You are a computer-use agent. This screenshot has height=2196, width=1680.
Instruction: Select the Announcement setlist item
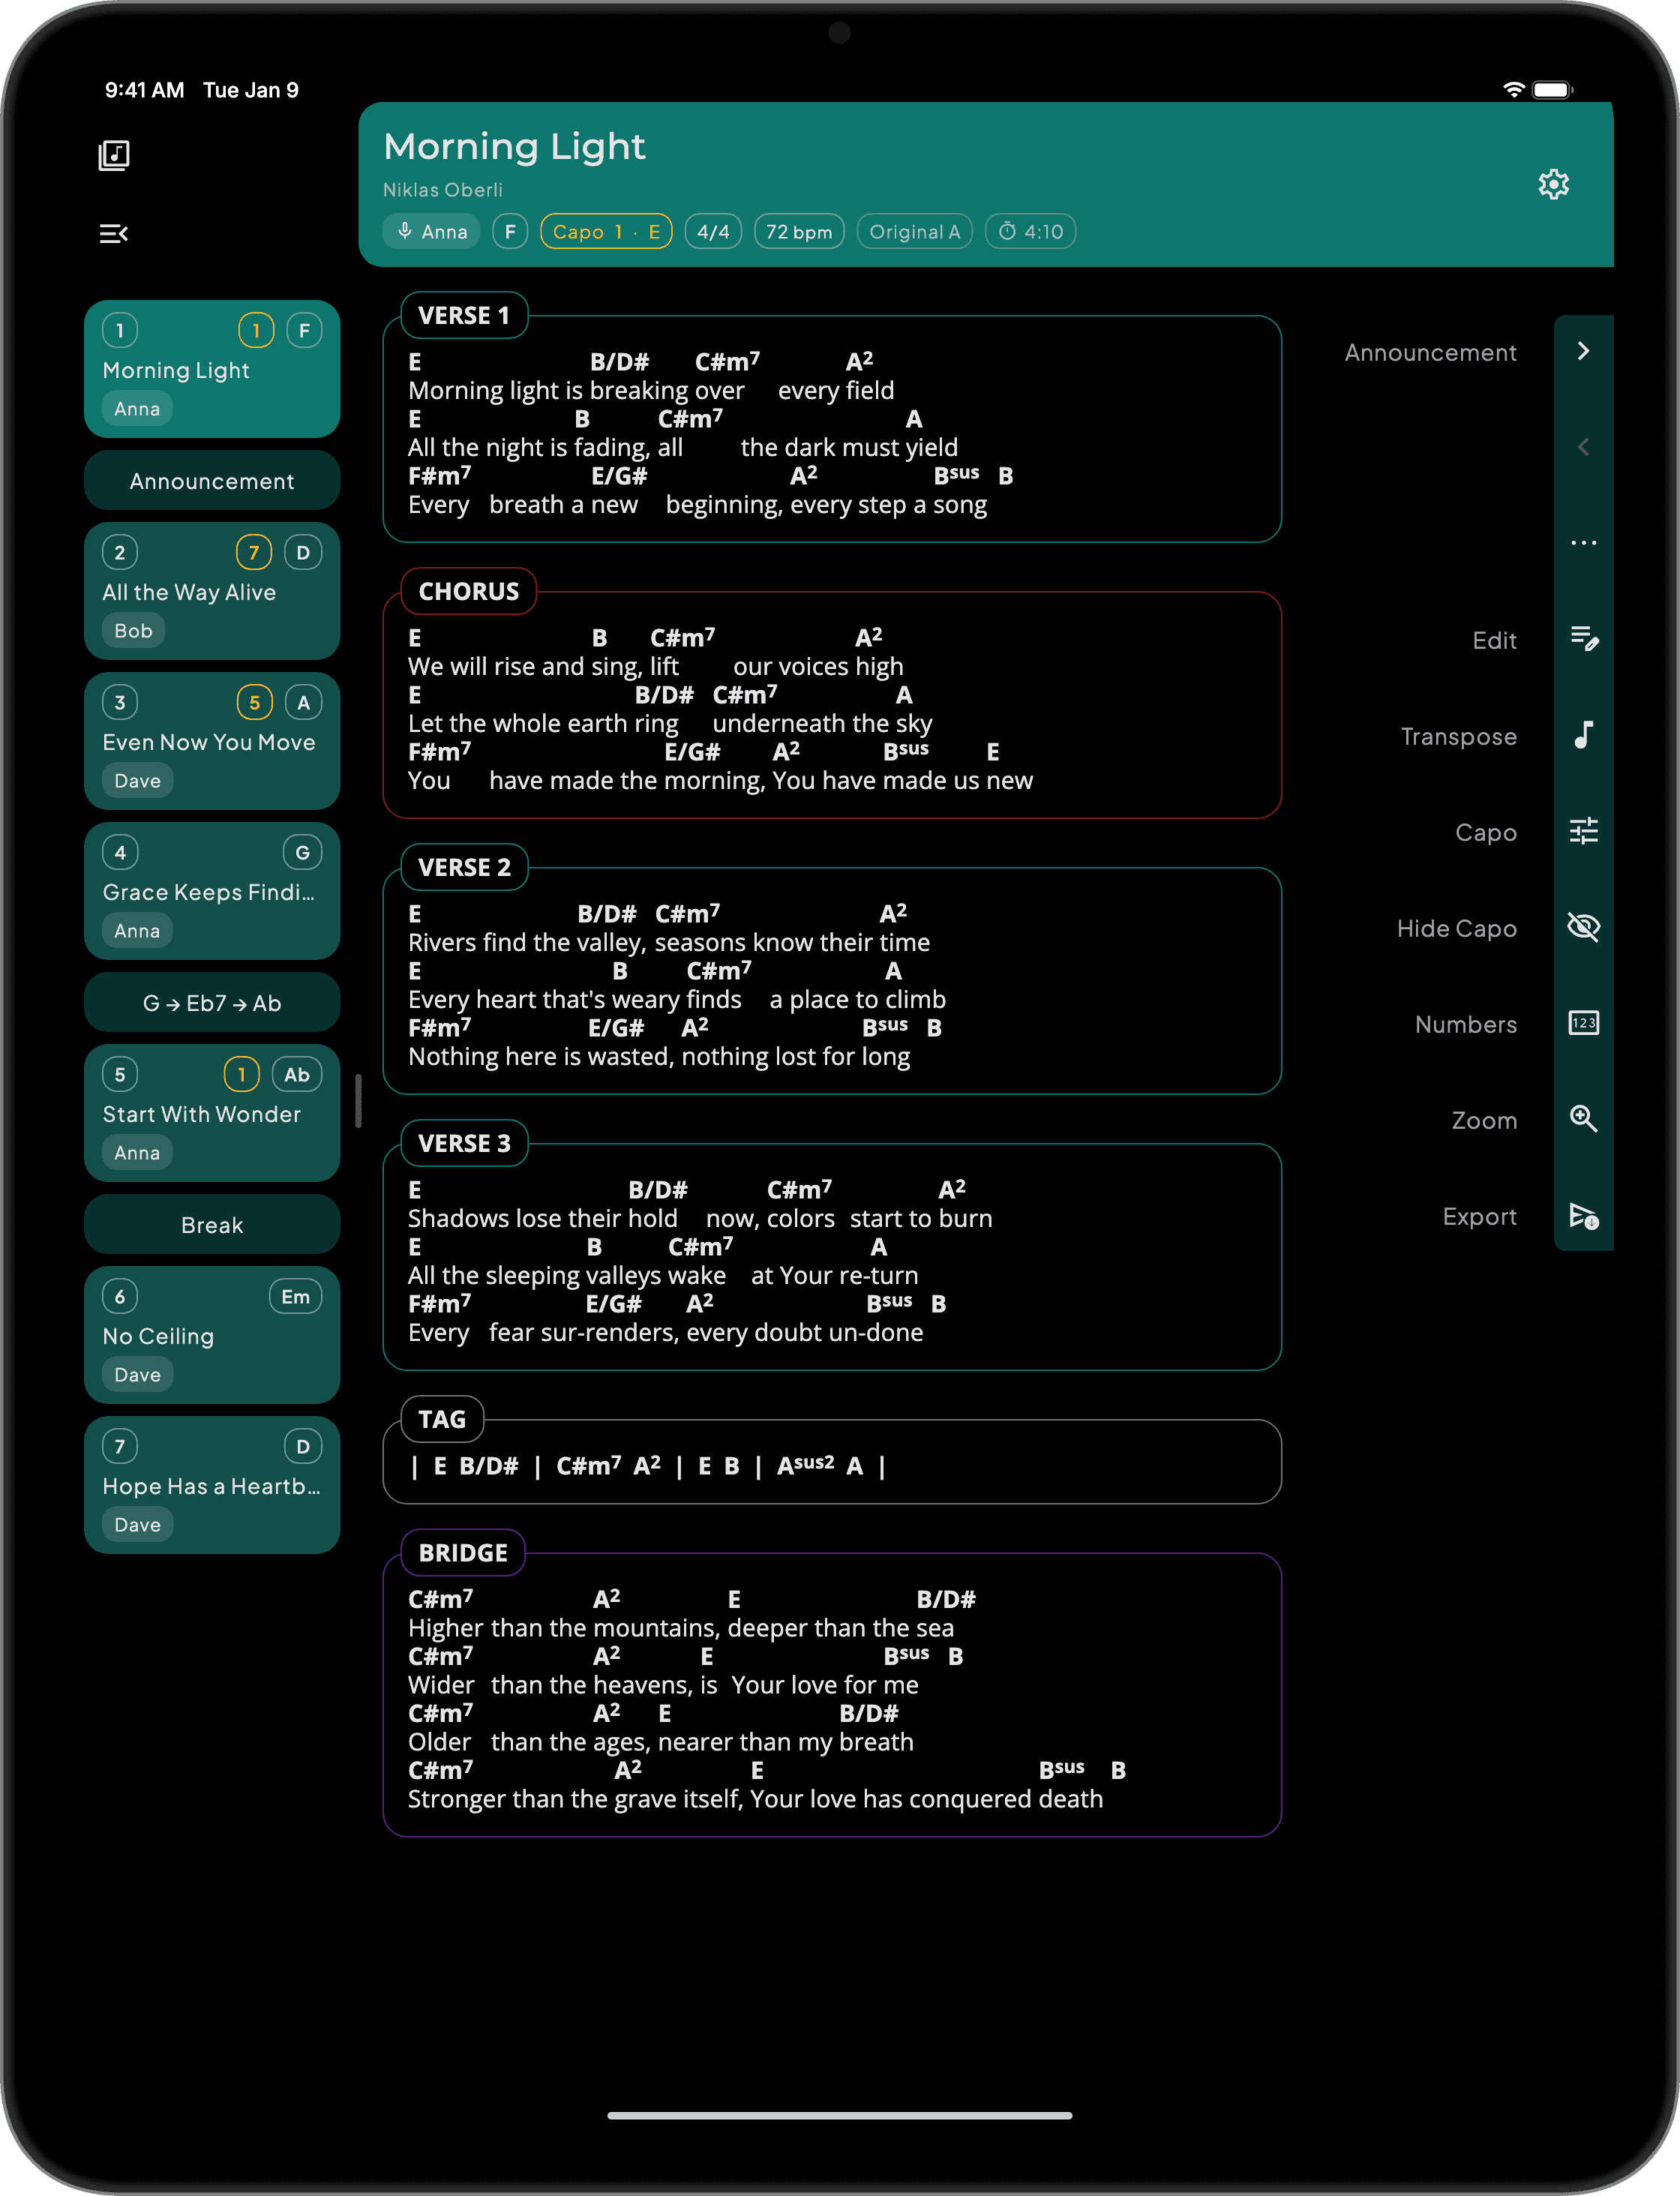click(212, 480)
